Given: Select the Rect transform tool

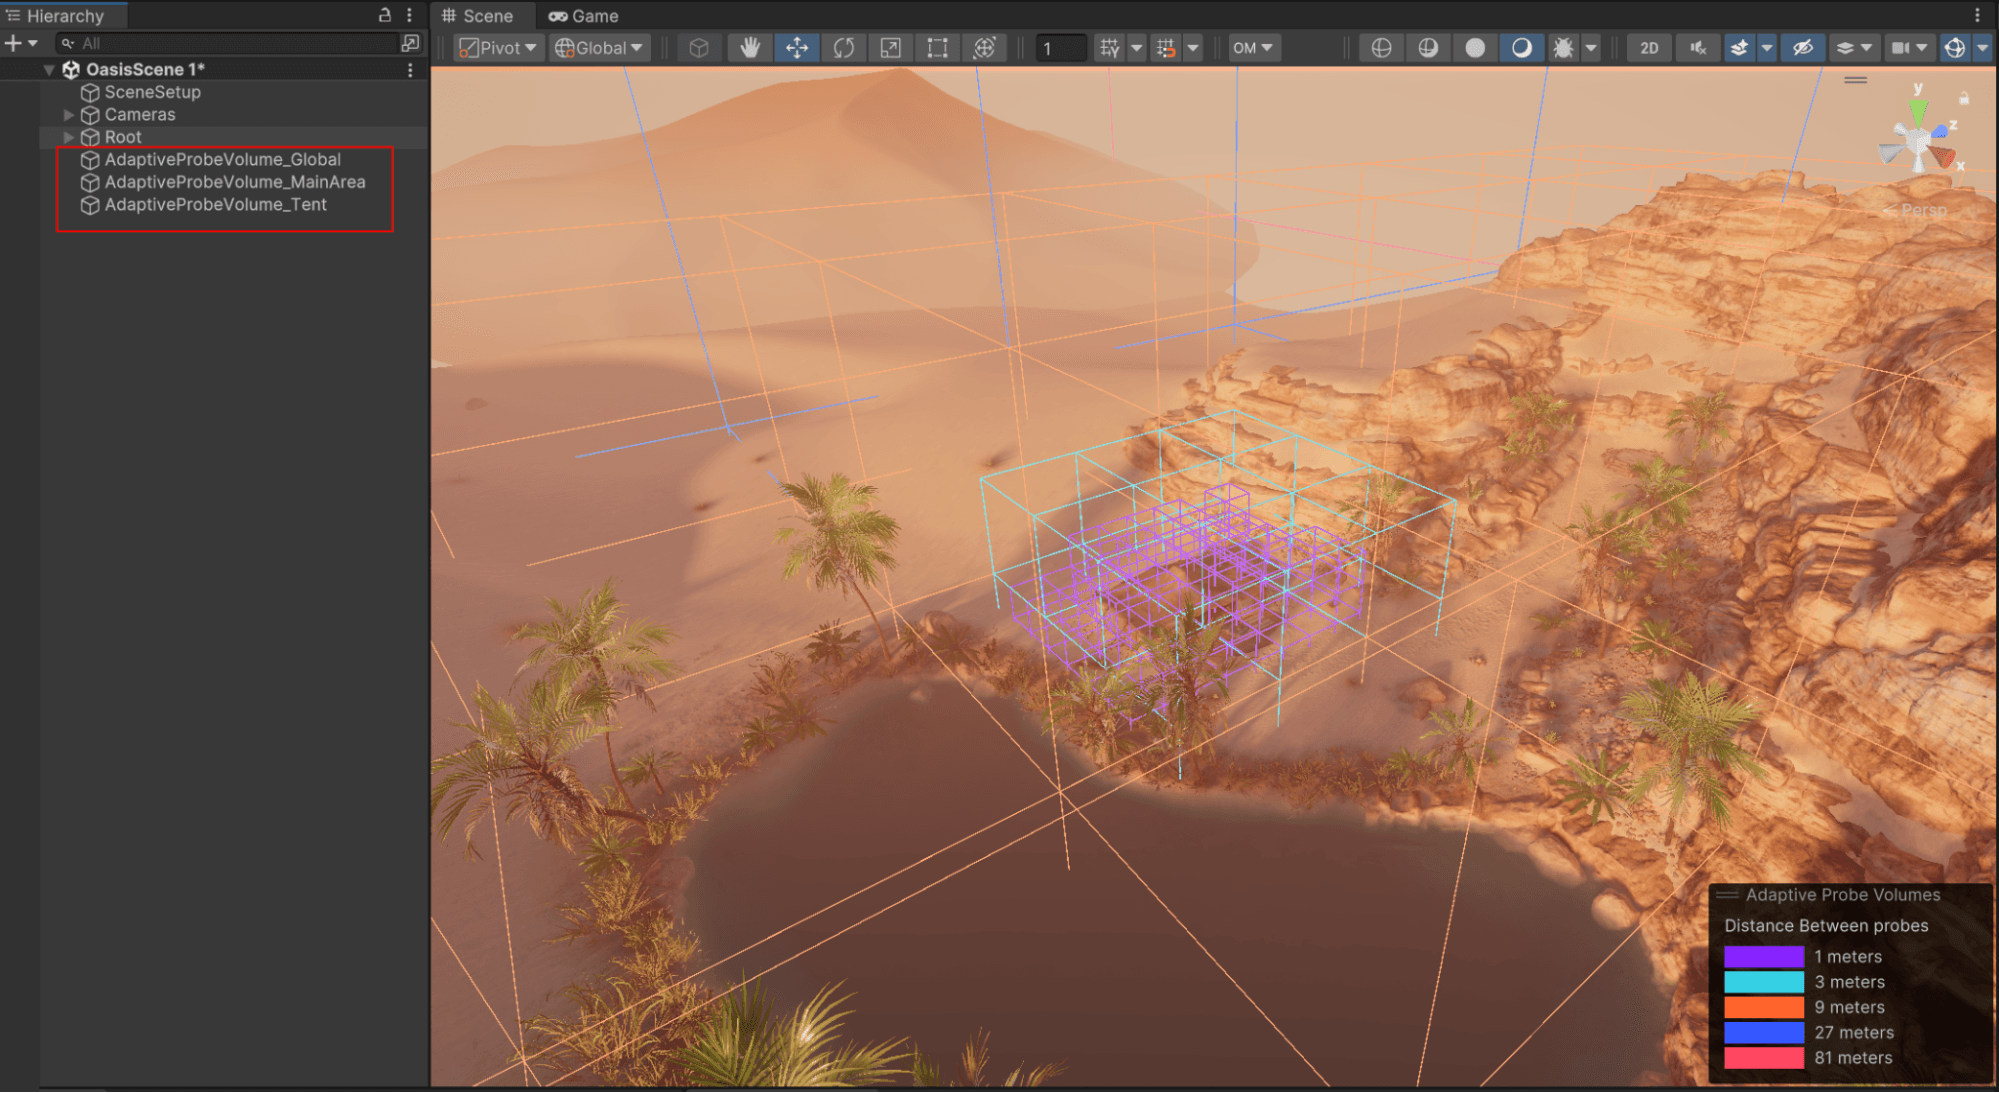Looking at the screenshot, I should (x=937, y=48).
